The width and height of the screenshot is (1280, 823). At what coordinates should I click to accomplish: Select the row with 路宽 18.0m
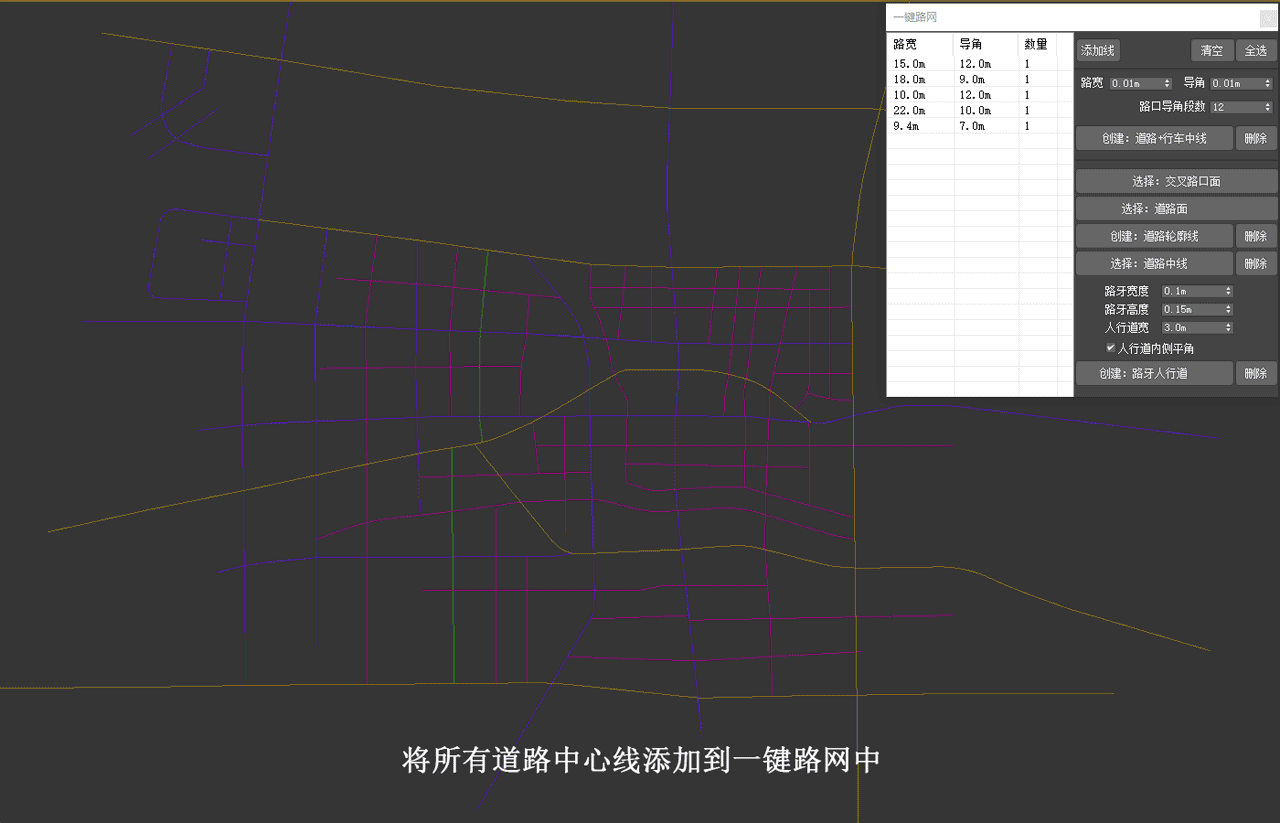coord(980,79)
